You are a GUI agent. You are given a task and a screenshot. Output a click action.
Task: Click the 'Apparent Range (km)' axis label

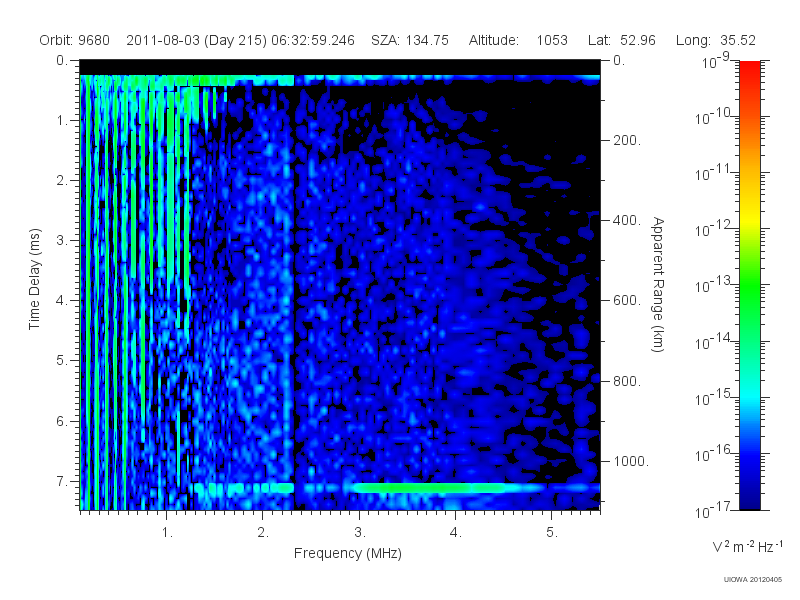[658, 285]
